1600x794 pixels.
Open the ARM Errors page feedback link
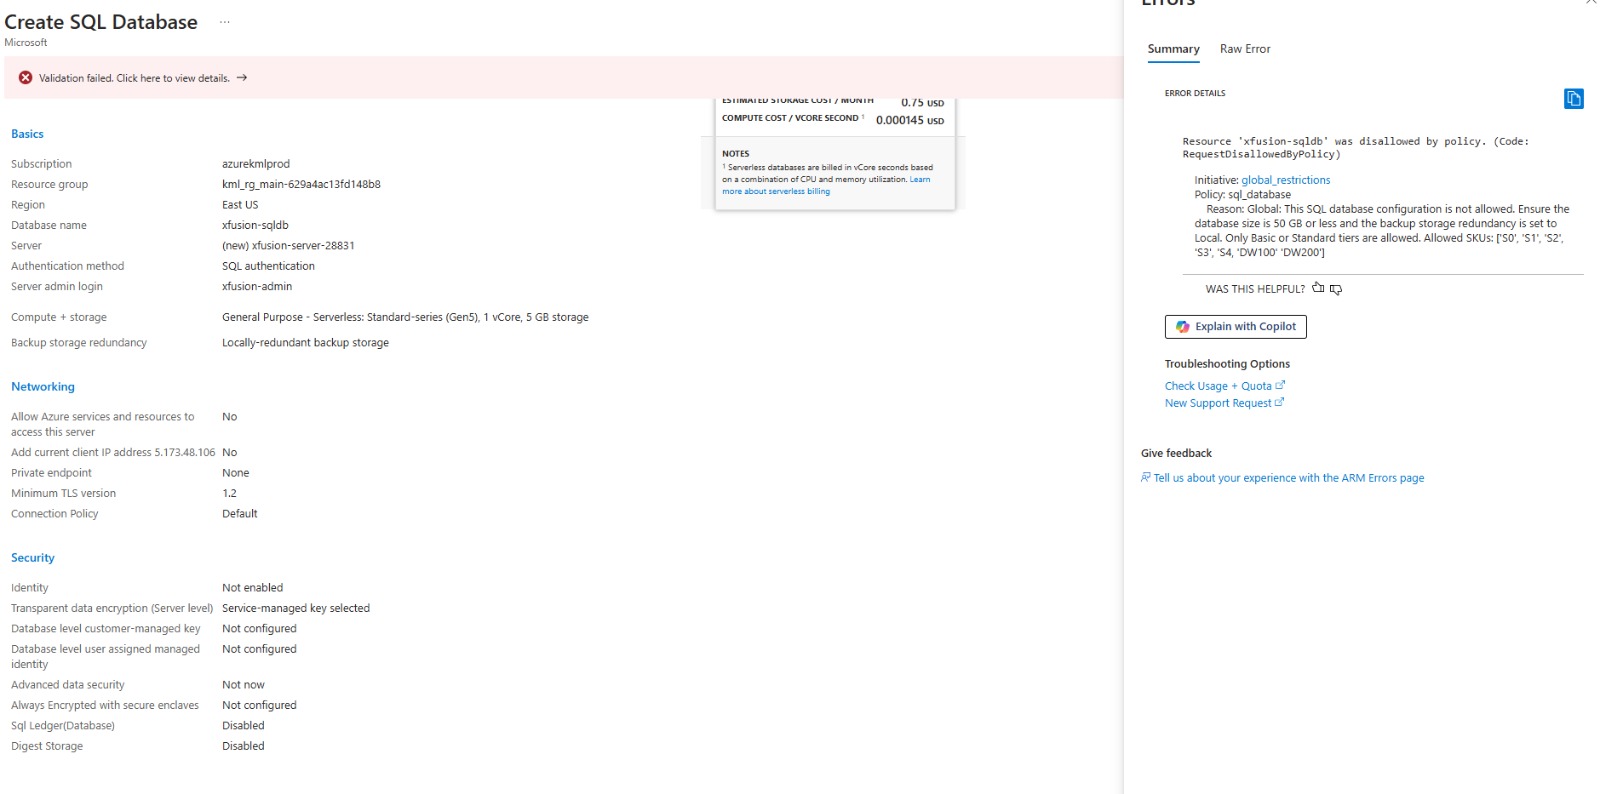(x=1283, y=478)
